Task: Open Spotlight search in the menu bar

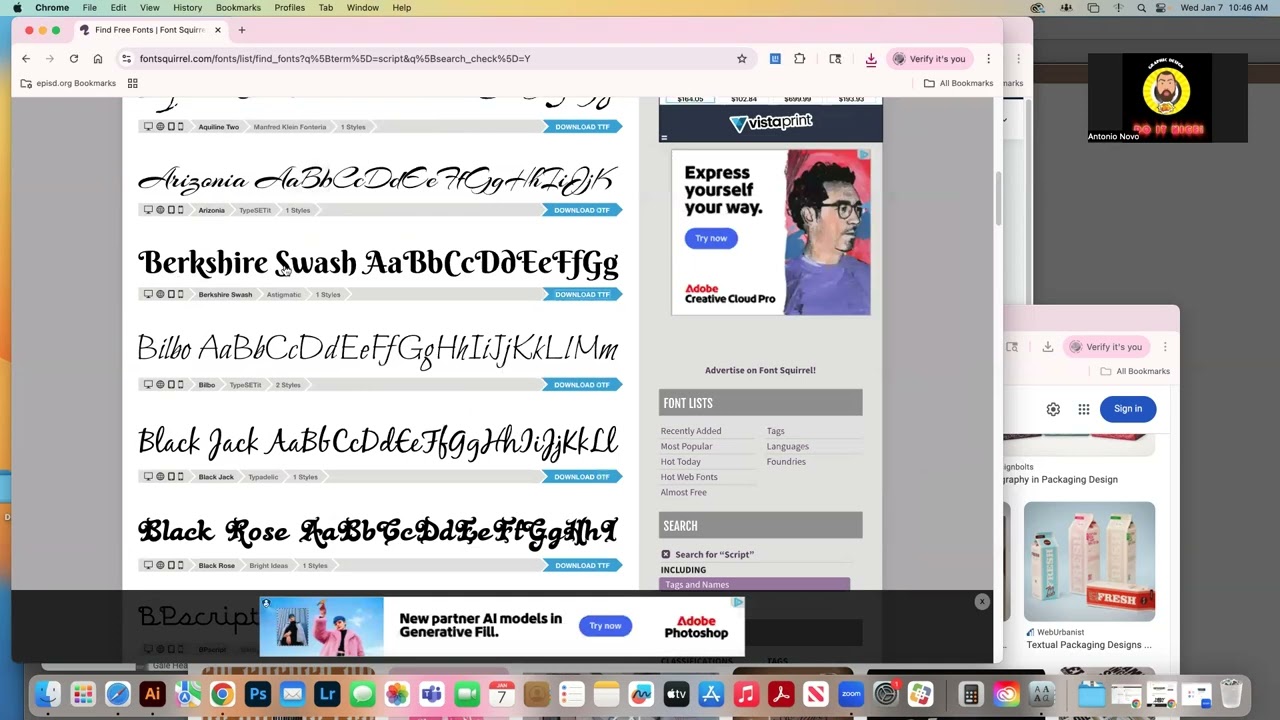Action: [x=1141, y=8]
